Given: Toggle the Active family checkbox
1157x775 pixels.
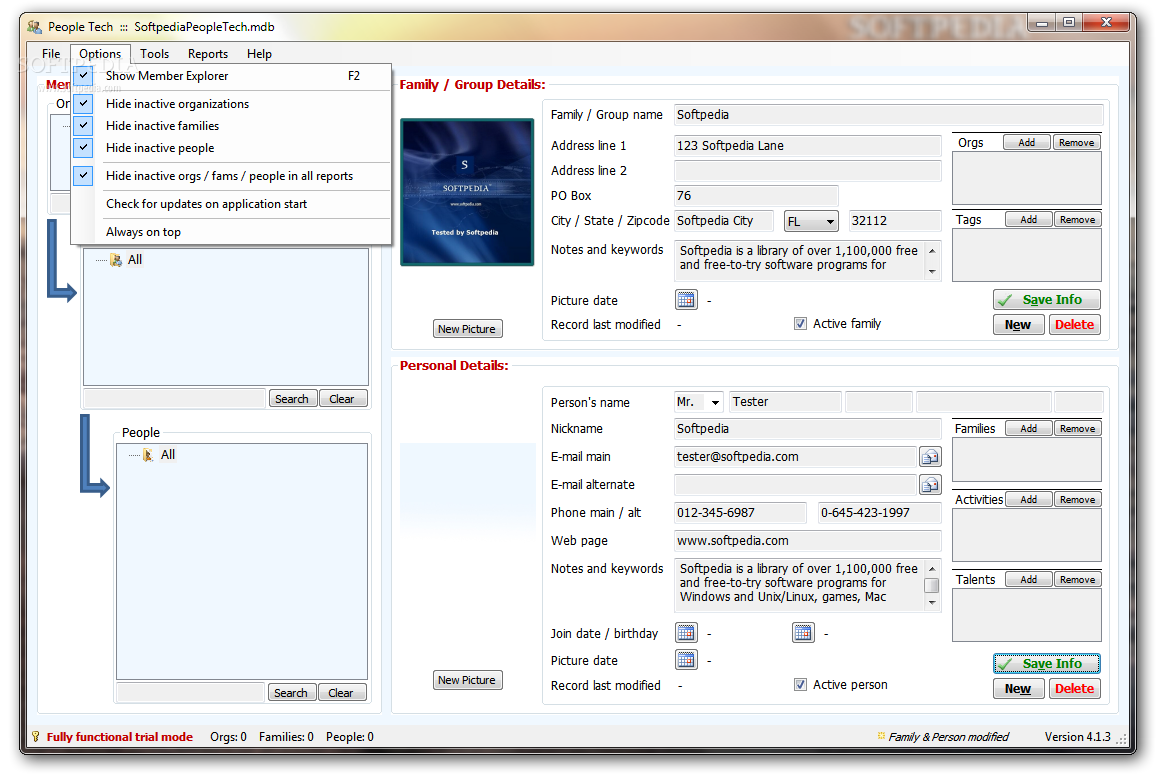Looking at the screenshot, I should point(800,323).
